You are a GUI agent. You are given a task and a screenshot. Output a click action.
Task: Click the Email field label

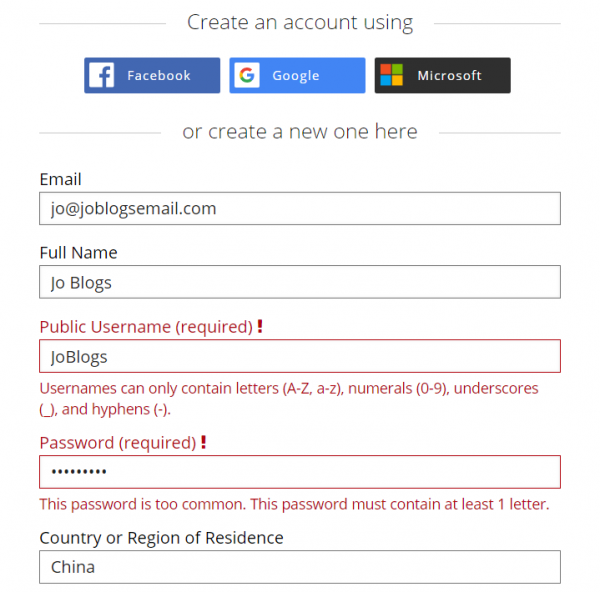pos(60,180)
